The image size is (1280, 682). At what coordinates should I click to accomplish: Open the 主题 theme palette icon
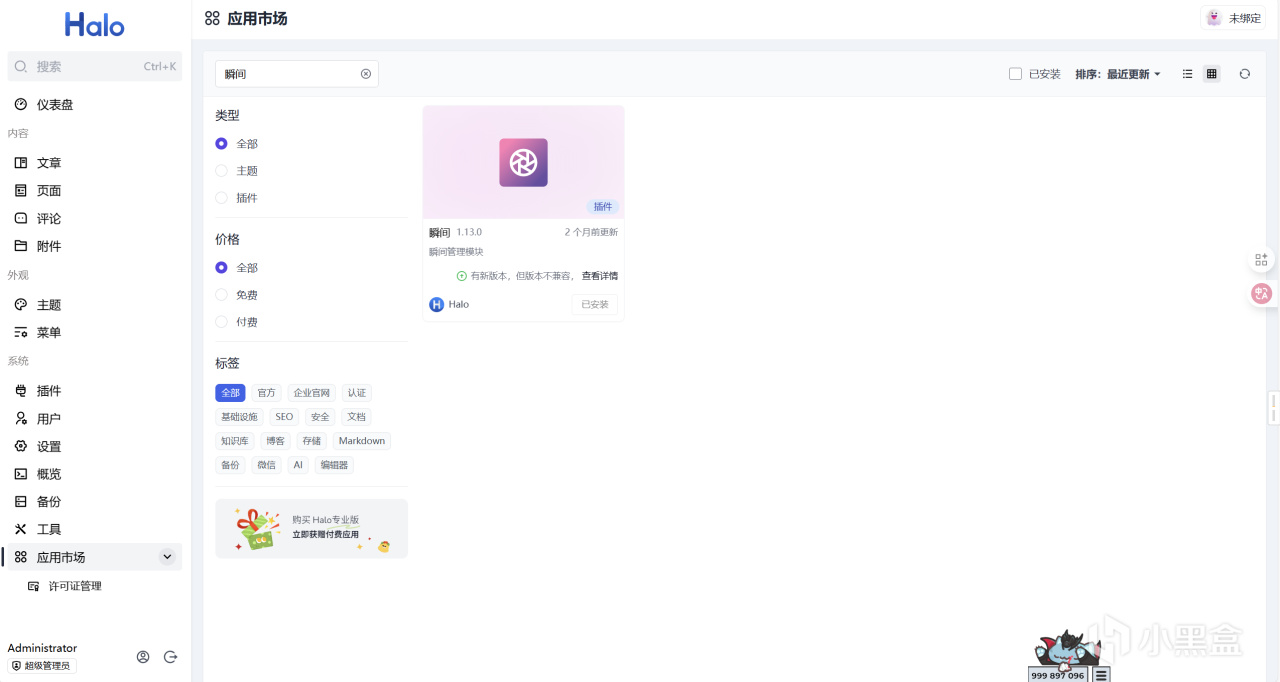pos(21,304)
